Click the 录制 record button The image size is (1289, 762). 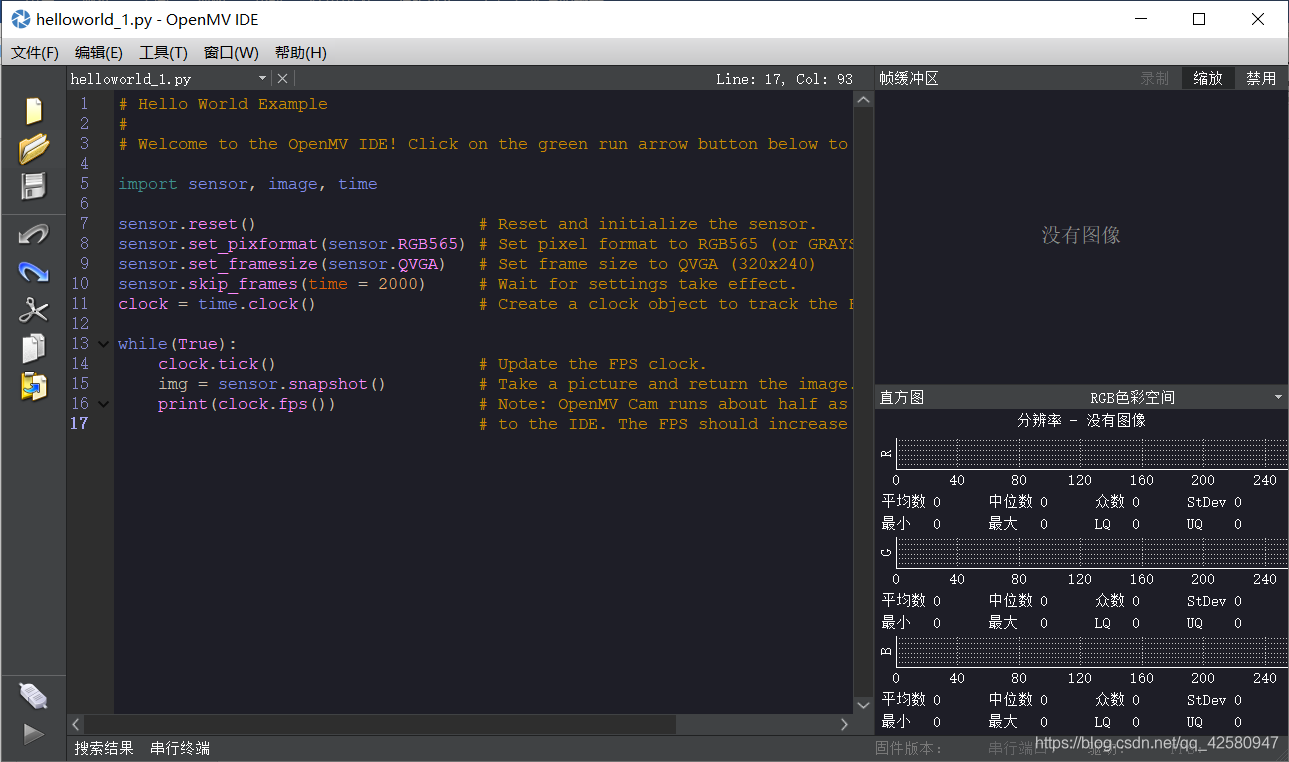click(1155, 78)
